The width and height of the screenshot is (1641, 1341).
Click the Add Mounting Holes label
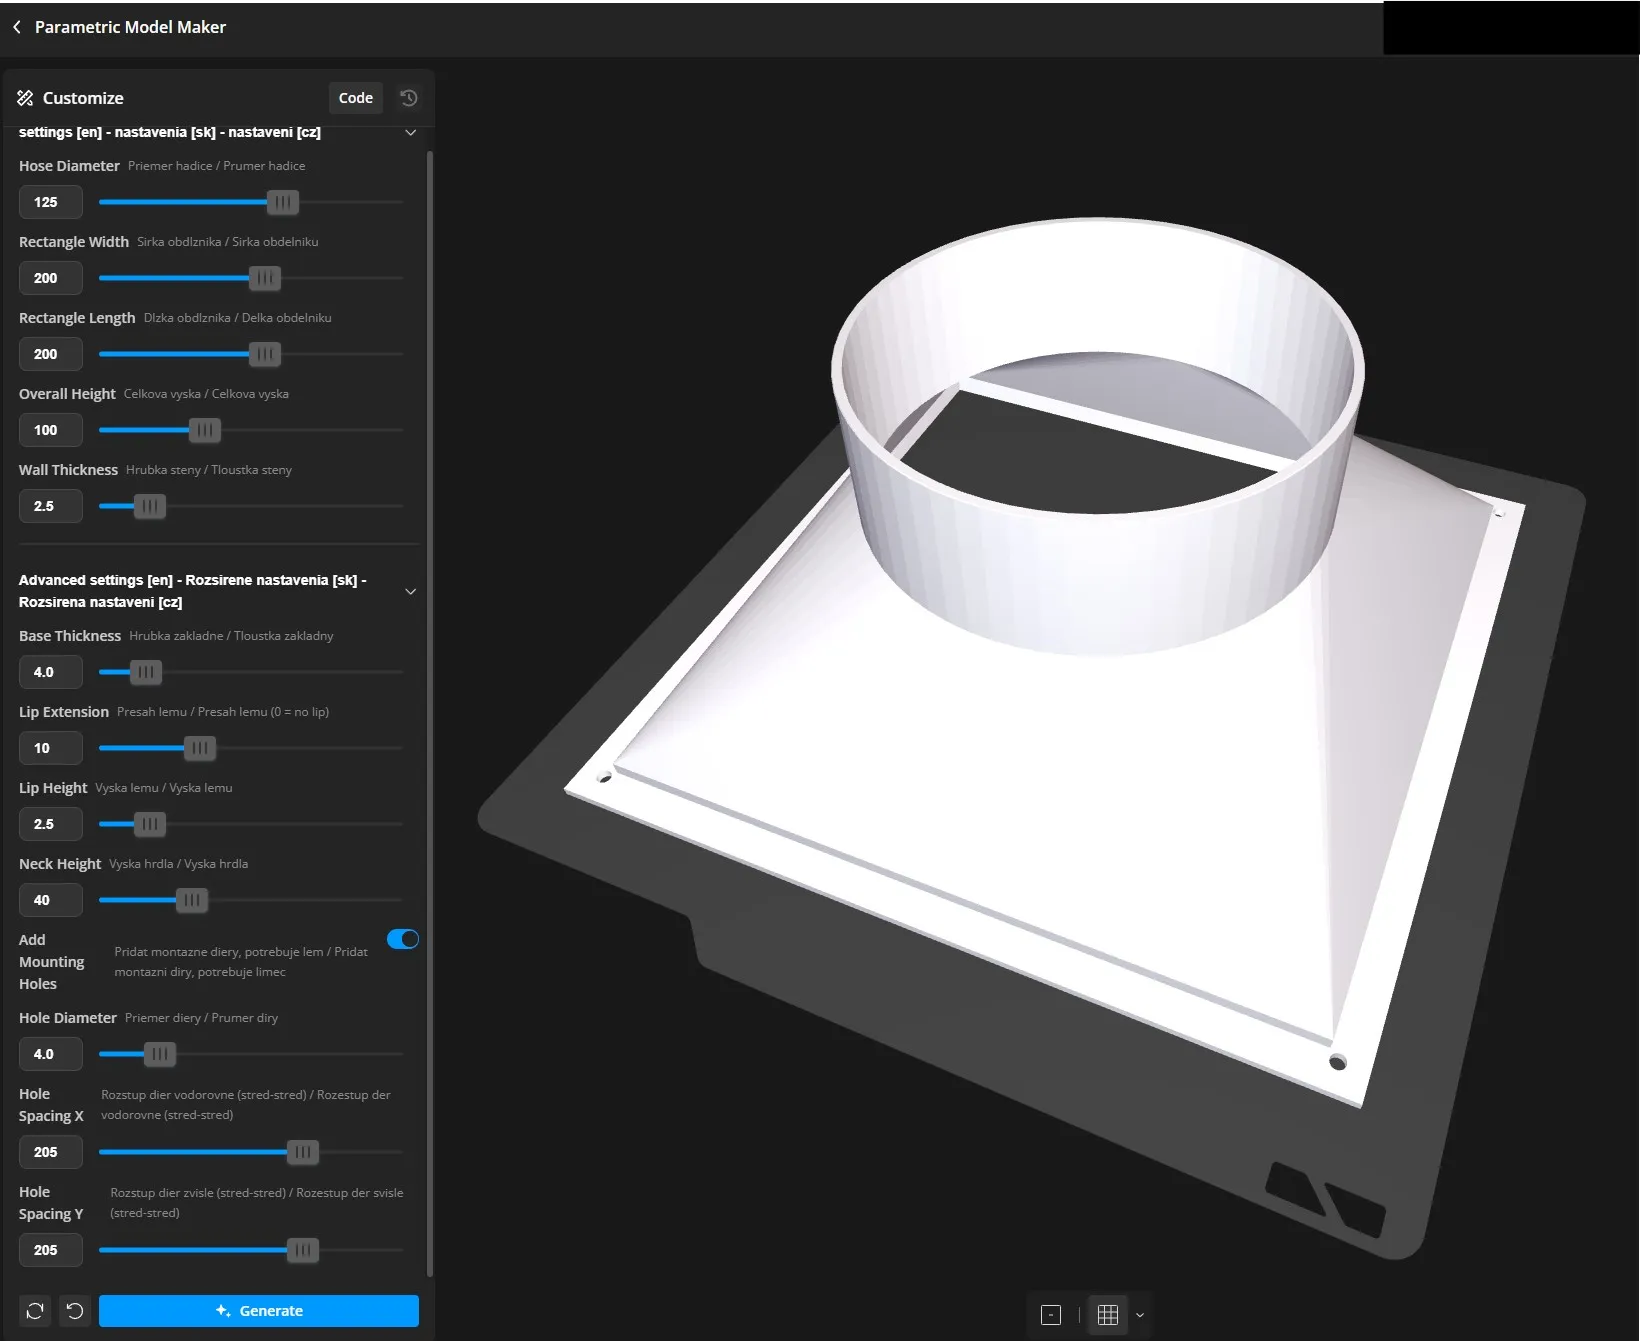[x=51, y=962]
